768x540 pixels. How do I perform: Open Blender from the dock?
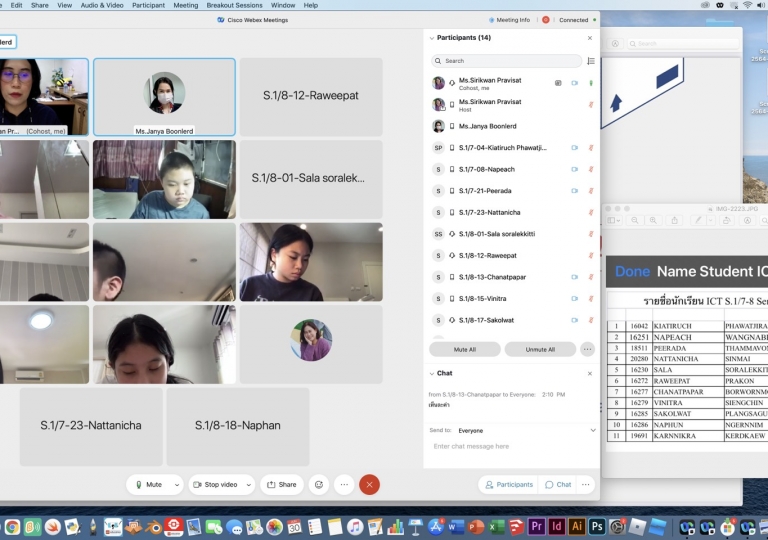point(153,527)
